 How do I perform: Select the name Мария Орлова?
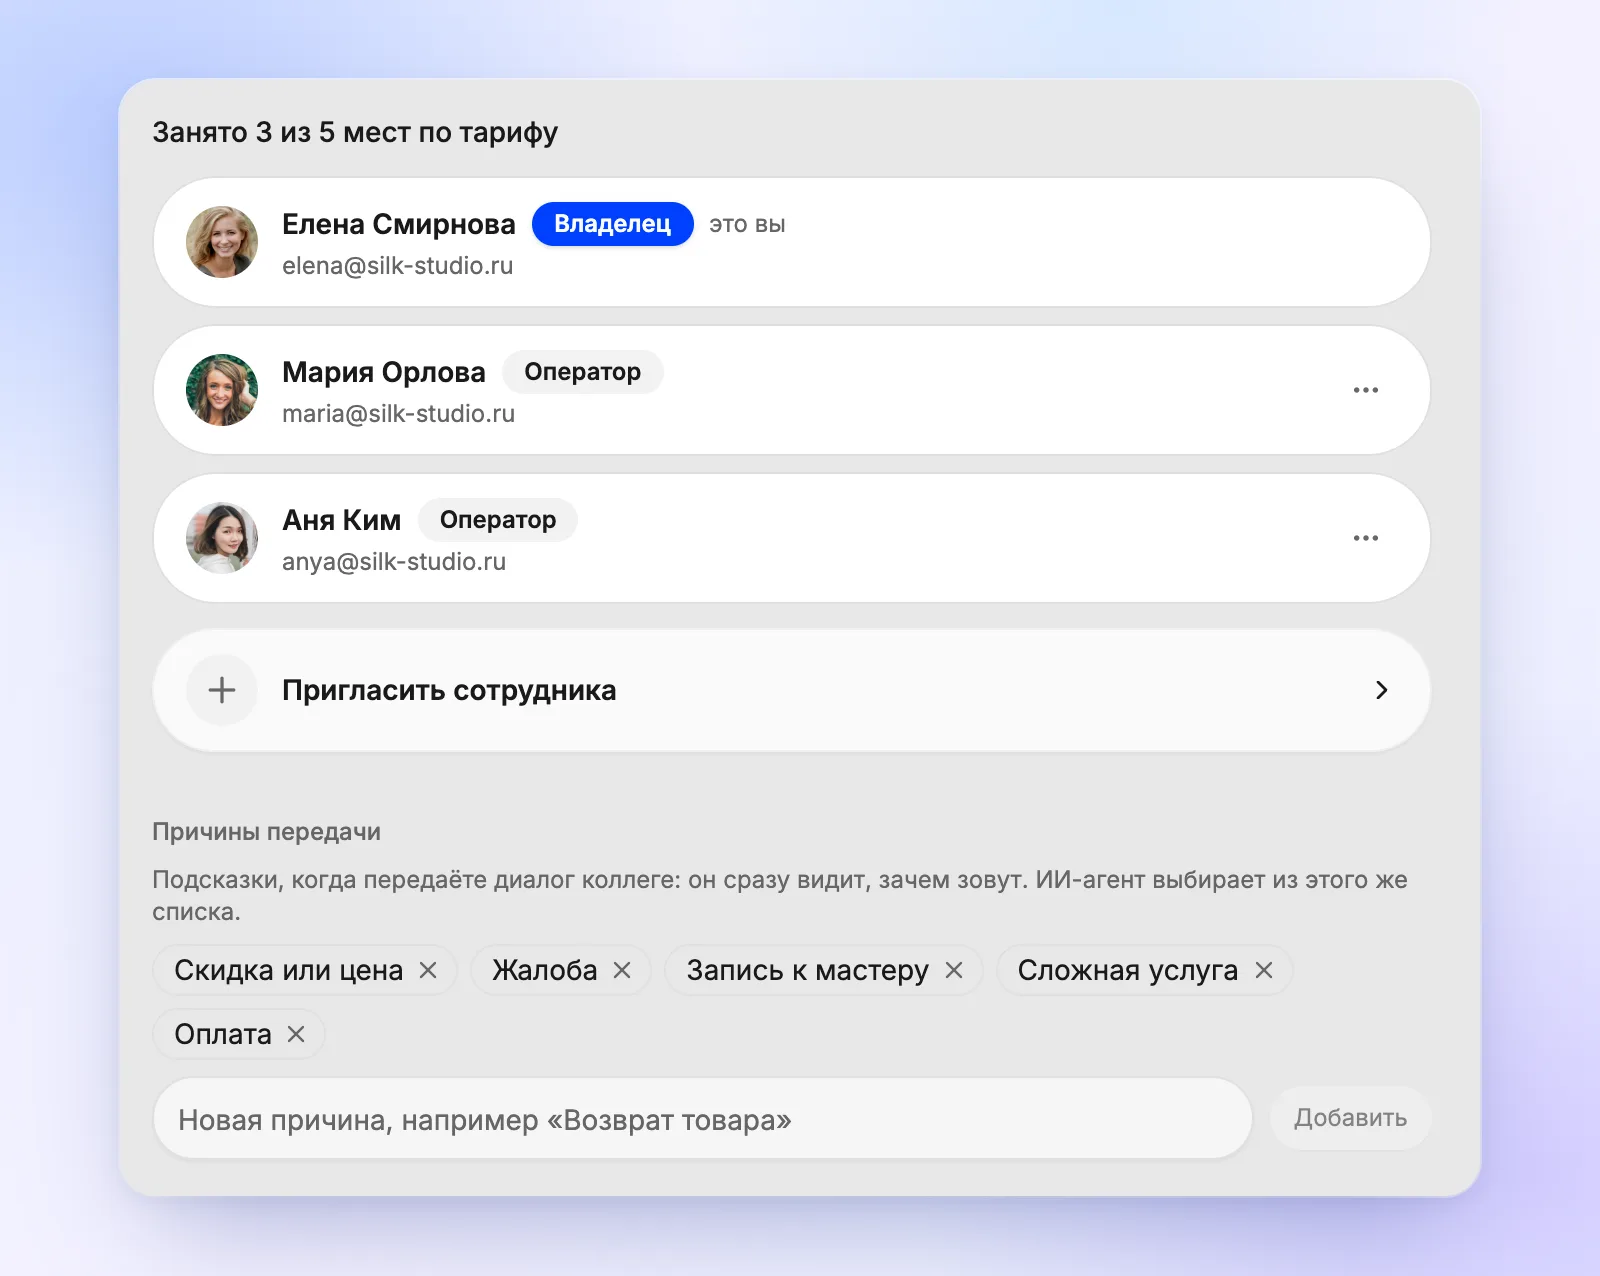tap(383, 372)
